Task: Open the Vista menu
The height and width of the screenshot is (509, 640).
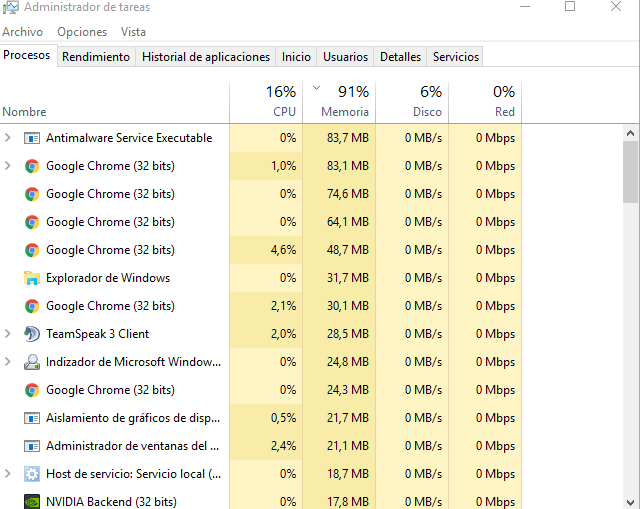Action: 133,32
